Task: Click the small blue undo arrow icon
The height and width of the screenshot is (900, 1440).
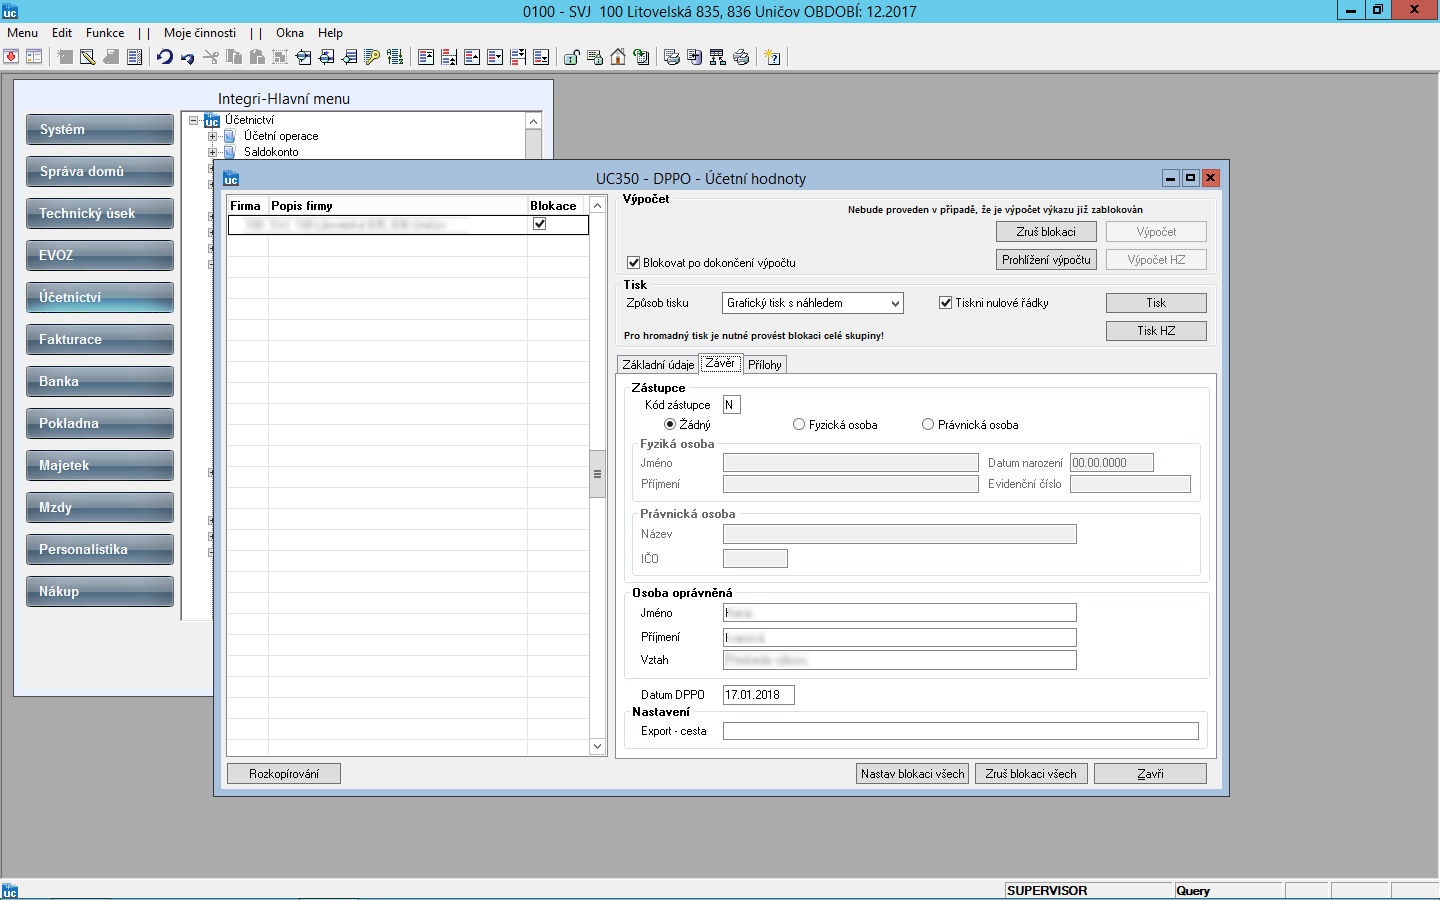Action: pyautogui.click(x=187, y=58)
